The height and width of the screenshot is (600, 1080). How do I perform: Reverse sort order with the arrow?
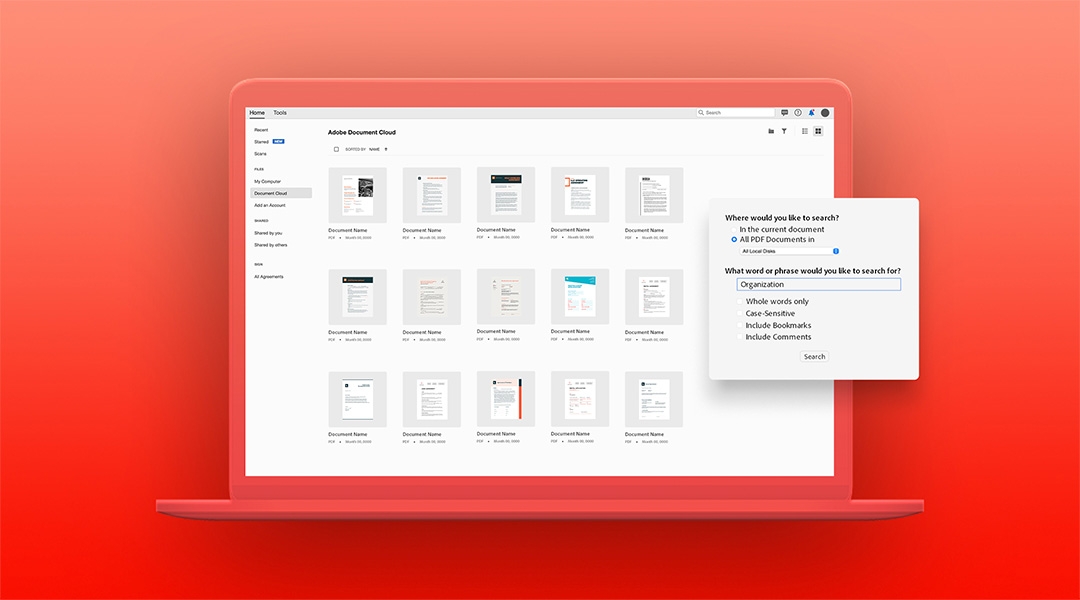[386, 149]
